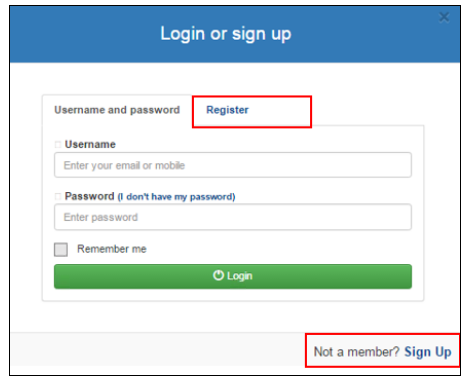Image resolution: width=468 pixels, height=388 pixels.
Task: Close the Login or sign up dialog
Action: pos(444,17)
